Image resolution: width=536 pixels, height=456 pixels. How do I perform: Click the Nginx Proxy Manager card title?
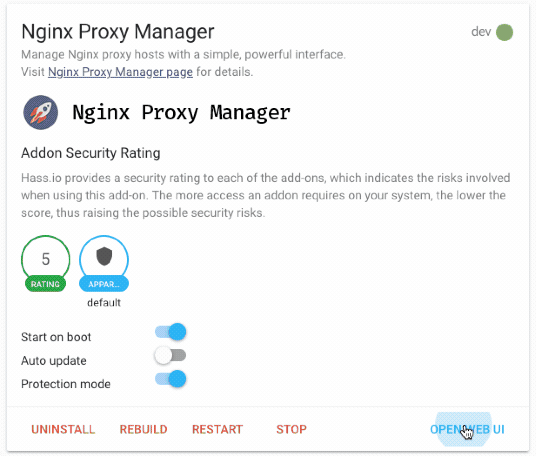click(x=118, y=32)
